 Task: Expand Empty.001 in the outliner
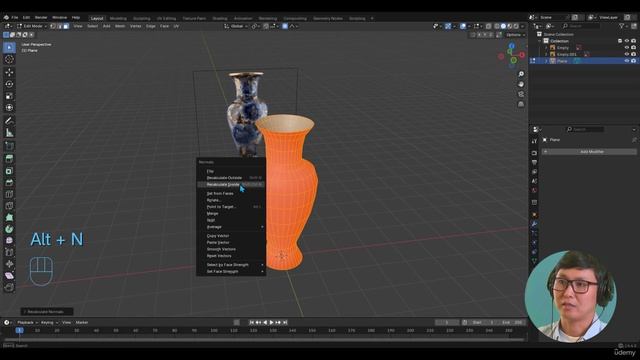(547, 54)
